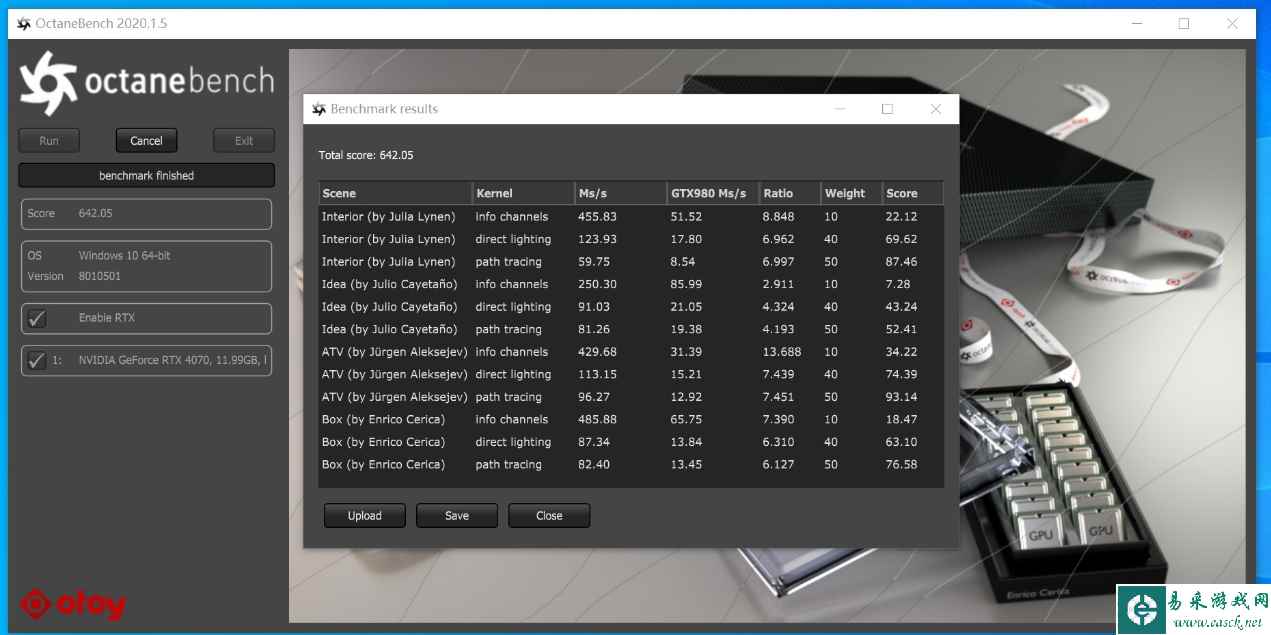Click the Ms/s value 123.93
The image size is (1271, 635).
tap(598, 239)
